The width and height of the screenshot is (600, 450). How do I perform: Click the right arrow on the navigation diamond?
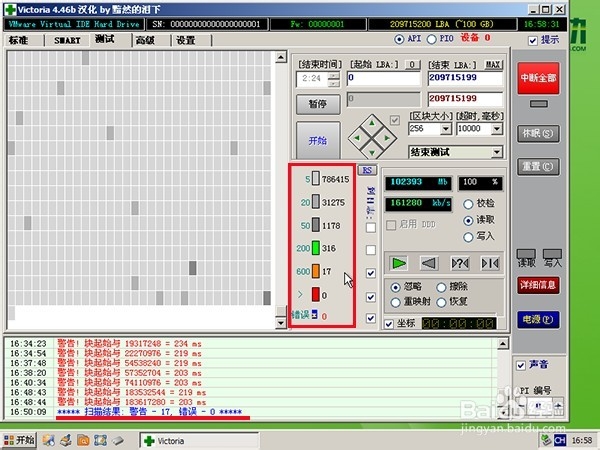[387, 138]
